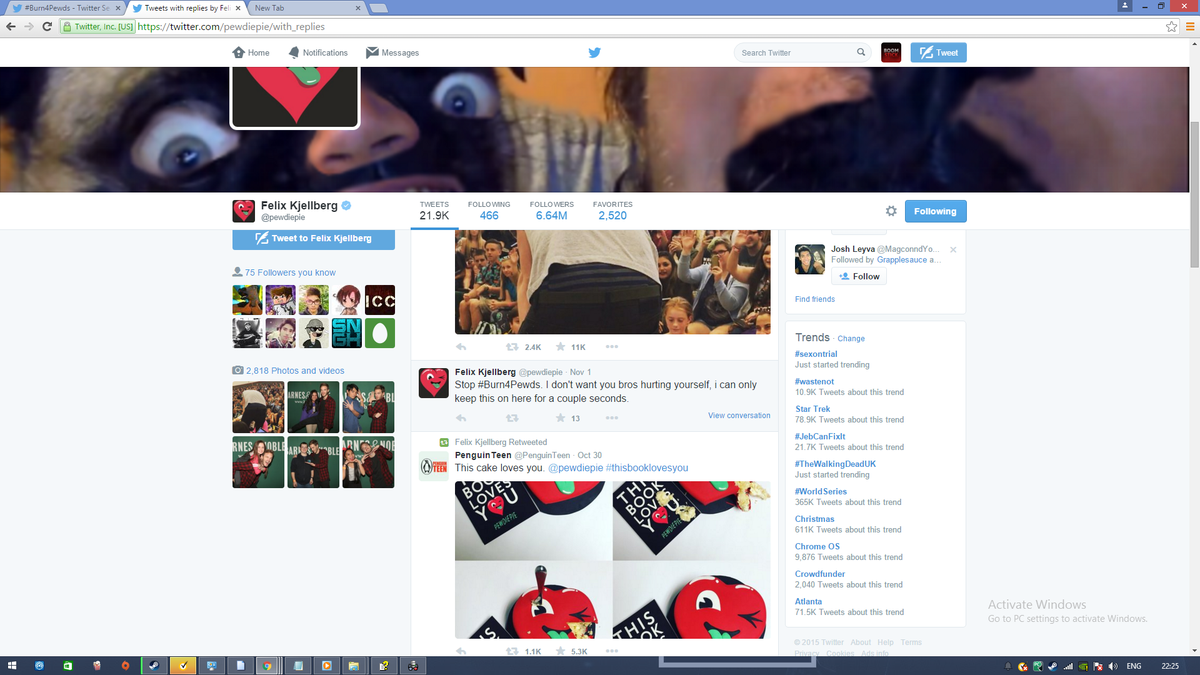Open the Windows Start button
This screenshot has height=675, width=1200.
tap(13, 665)
